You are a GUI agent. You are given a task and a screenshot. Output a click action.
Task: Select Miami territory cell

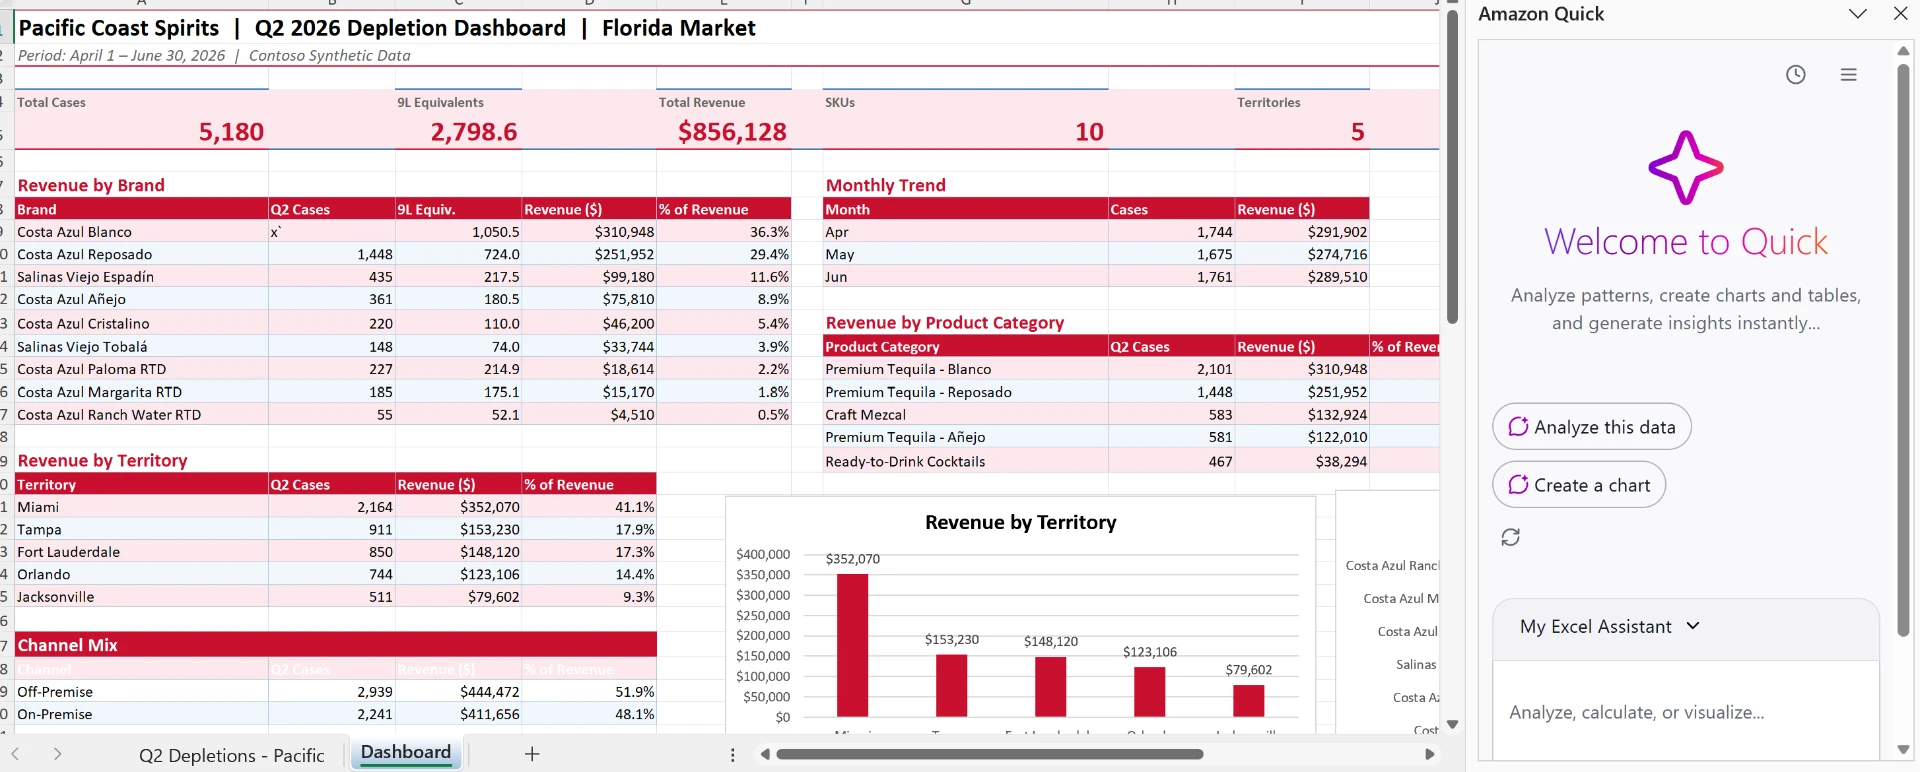click(142, 507)
